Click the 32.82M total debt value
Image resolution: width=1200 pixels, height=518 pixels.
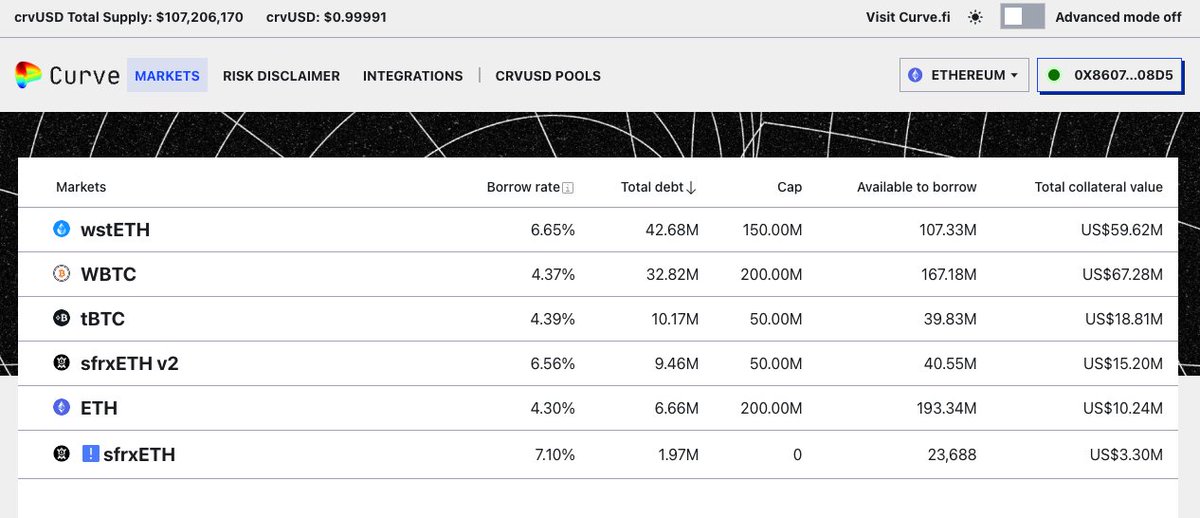673,274
